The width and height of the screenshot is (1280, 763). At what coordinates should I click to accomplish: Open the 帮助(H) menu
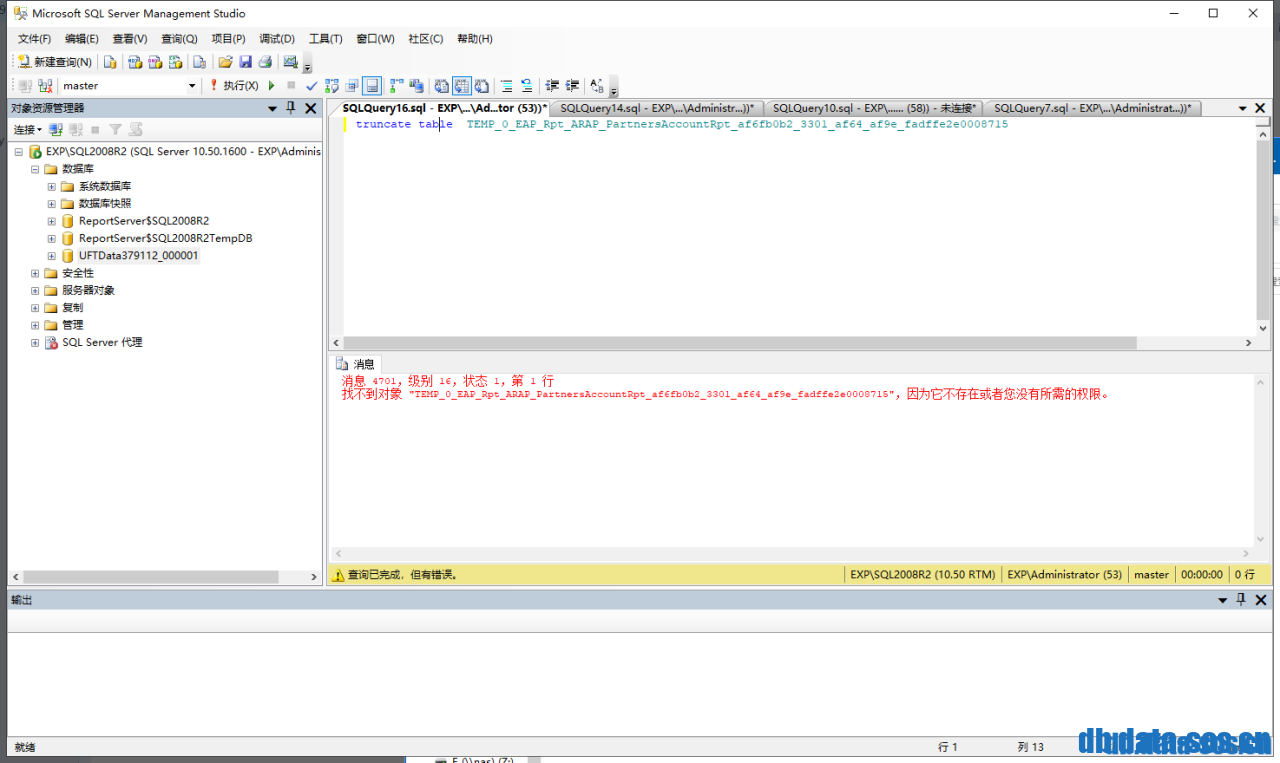[474, 39]
